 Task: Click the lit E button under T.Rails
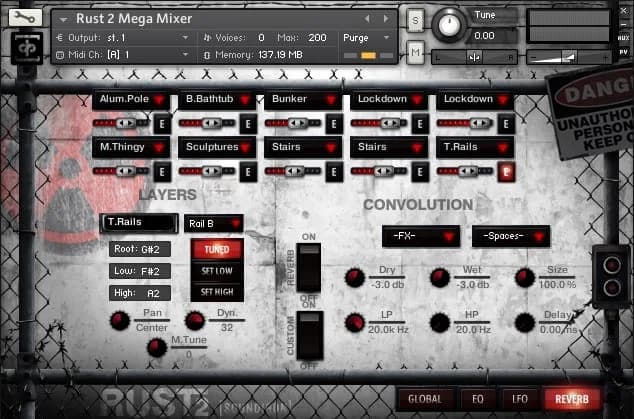pos(506,172)
